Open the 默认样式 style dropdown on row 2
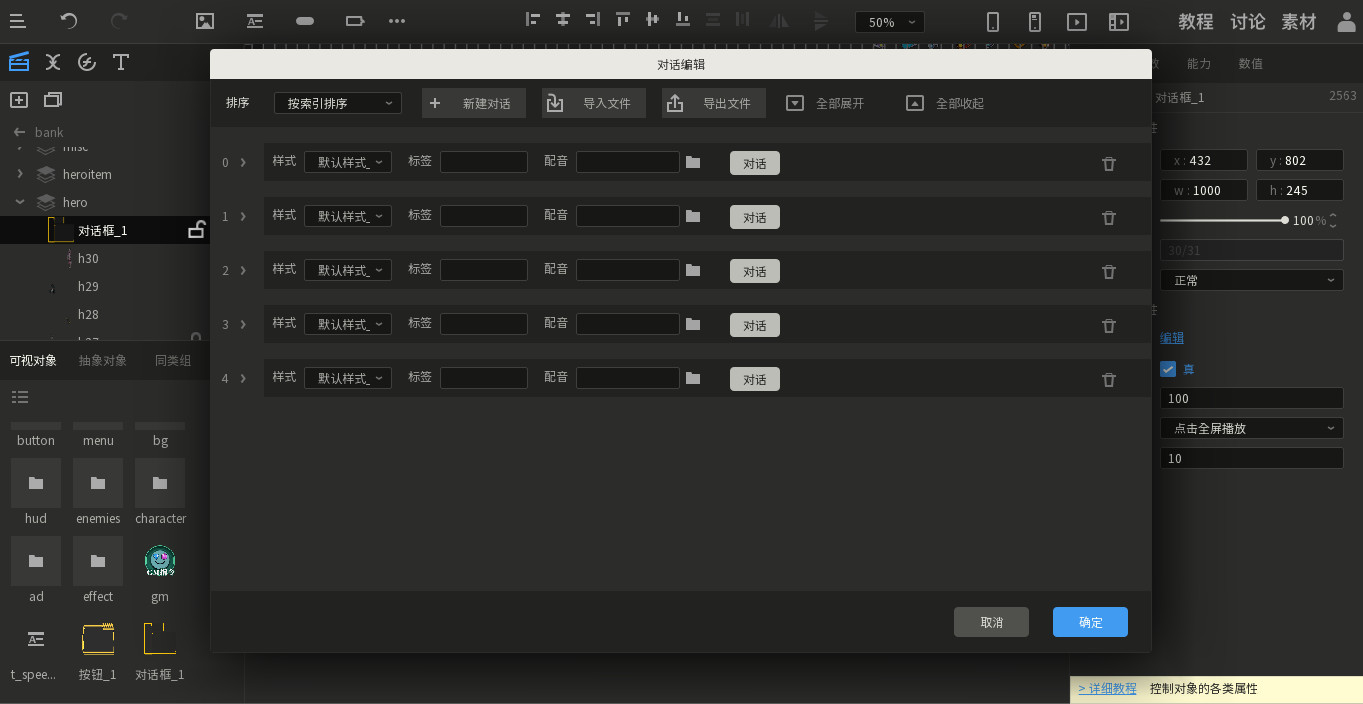This screenshot has width=1363, height=704. pyautogui.click(x=347, y=269)
